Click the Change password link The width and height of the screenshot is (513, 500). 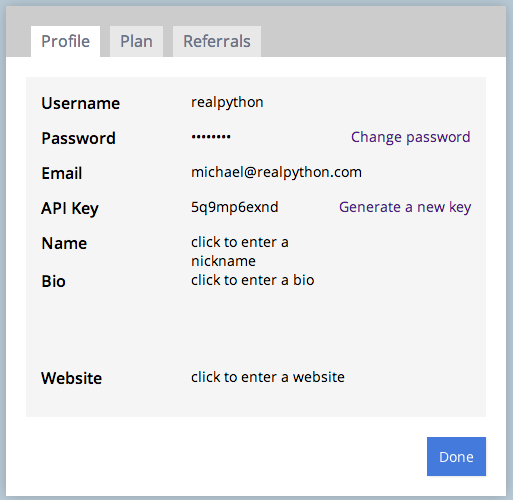coord(410,137)
